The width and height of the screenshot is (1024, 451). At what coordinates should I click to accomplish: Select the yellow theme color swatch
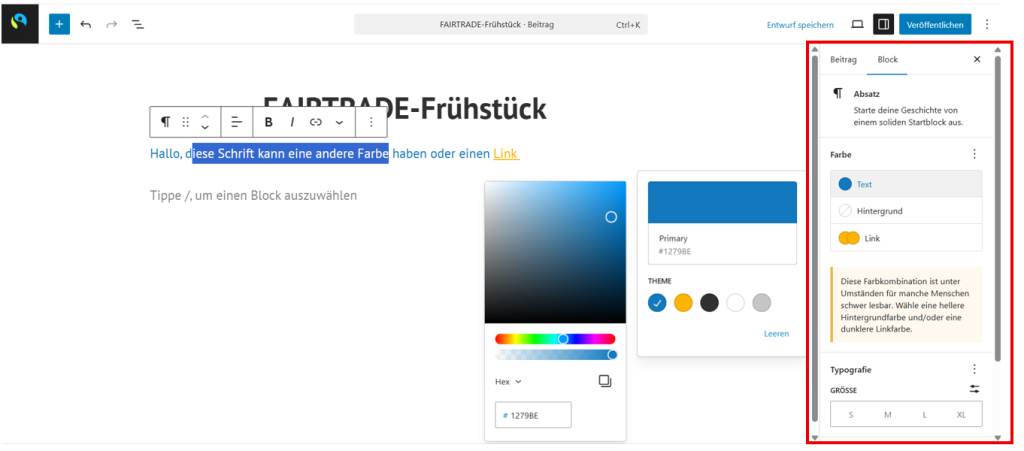click(683, 302)
